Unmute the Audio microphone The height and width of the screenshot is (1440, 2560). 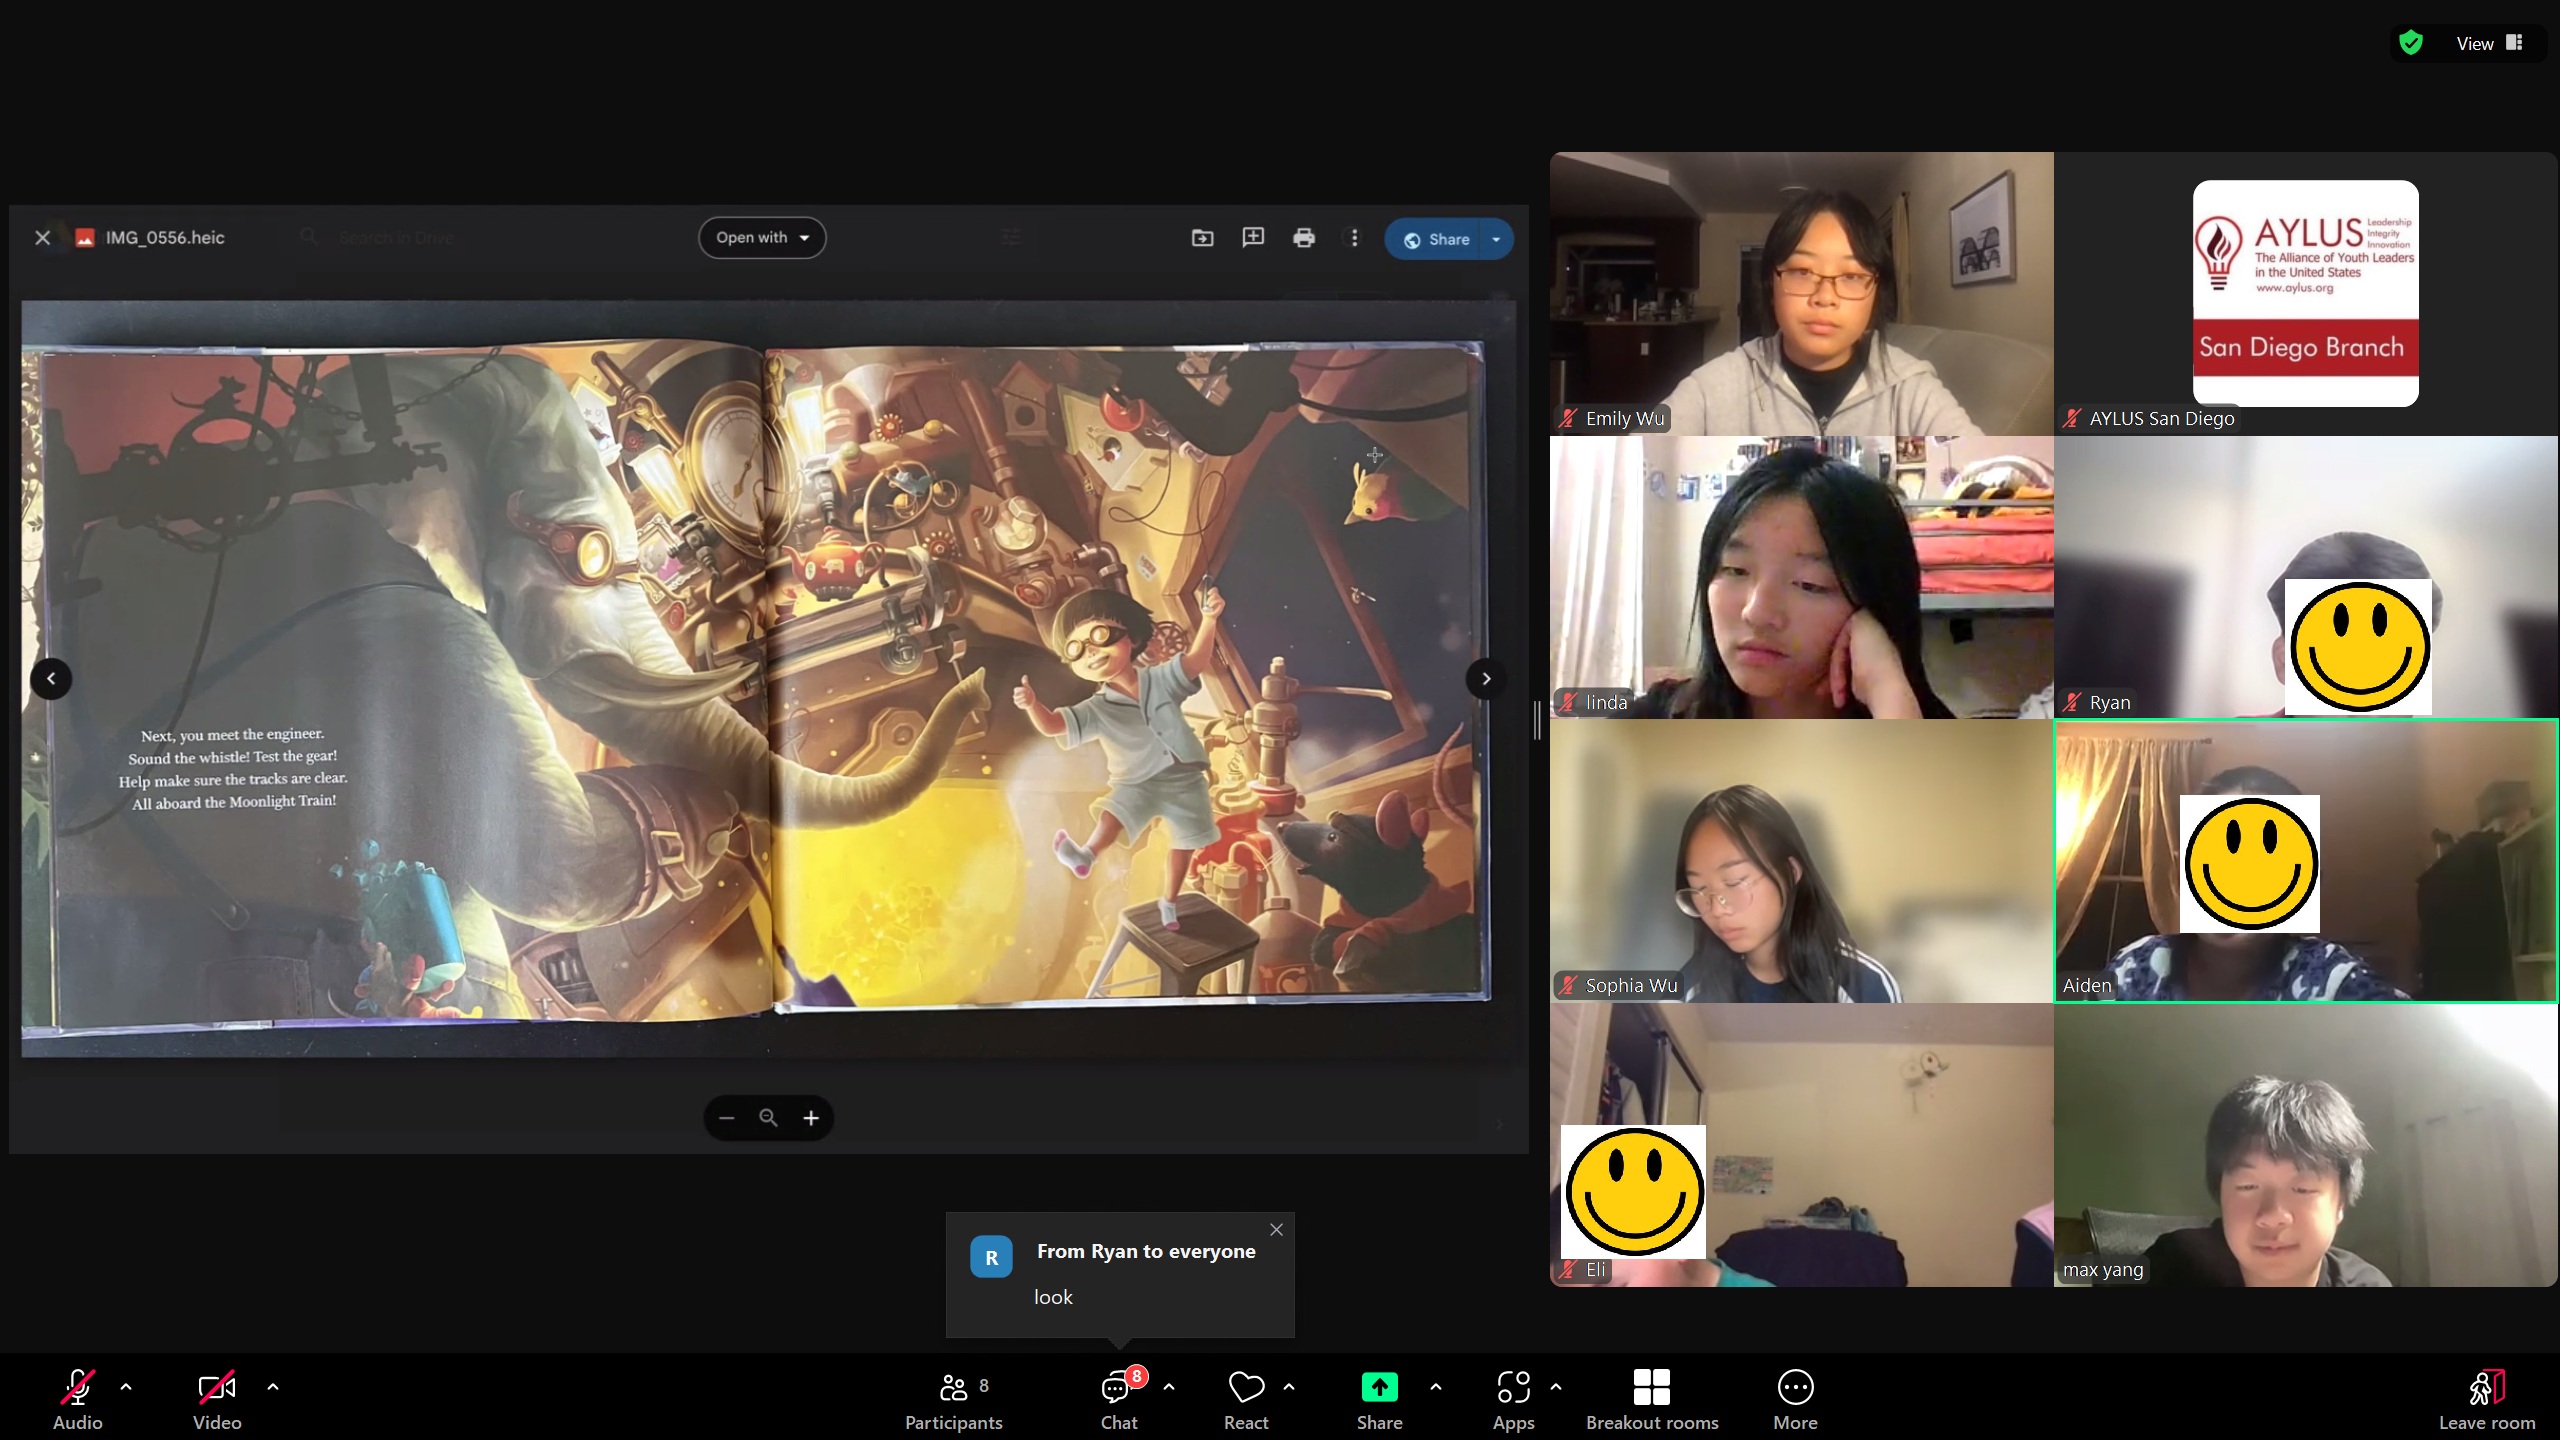(77, 1388)
